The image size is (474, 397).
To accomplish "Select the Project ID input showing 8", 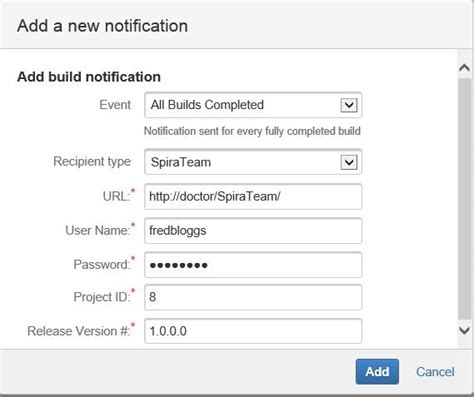I will click(253, 297).
